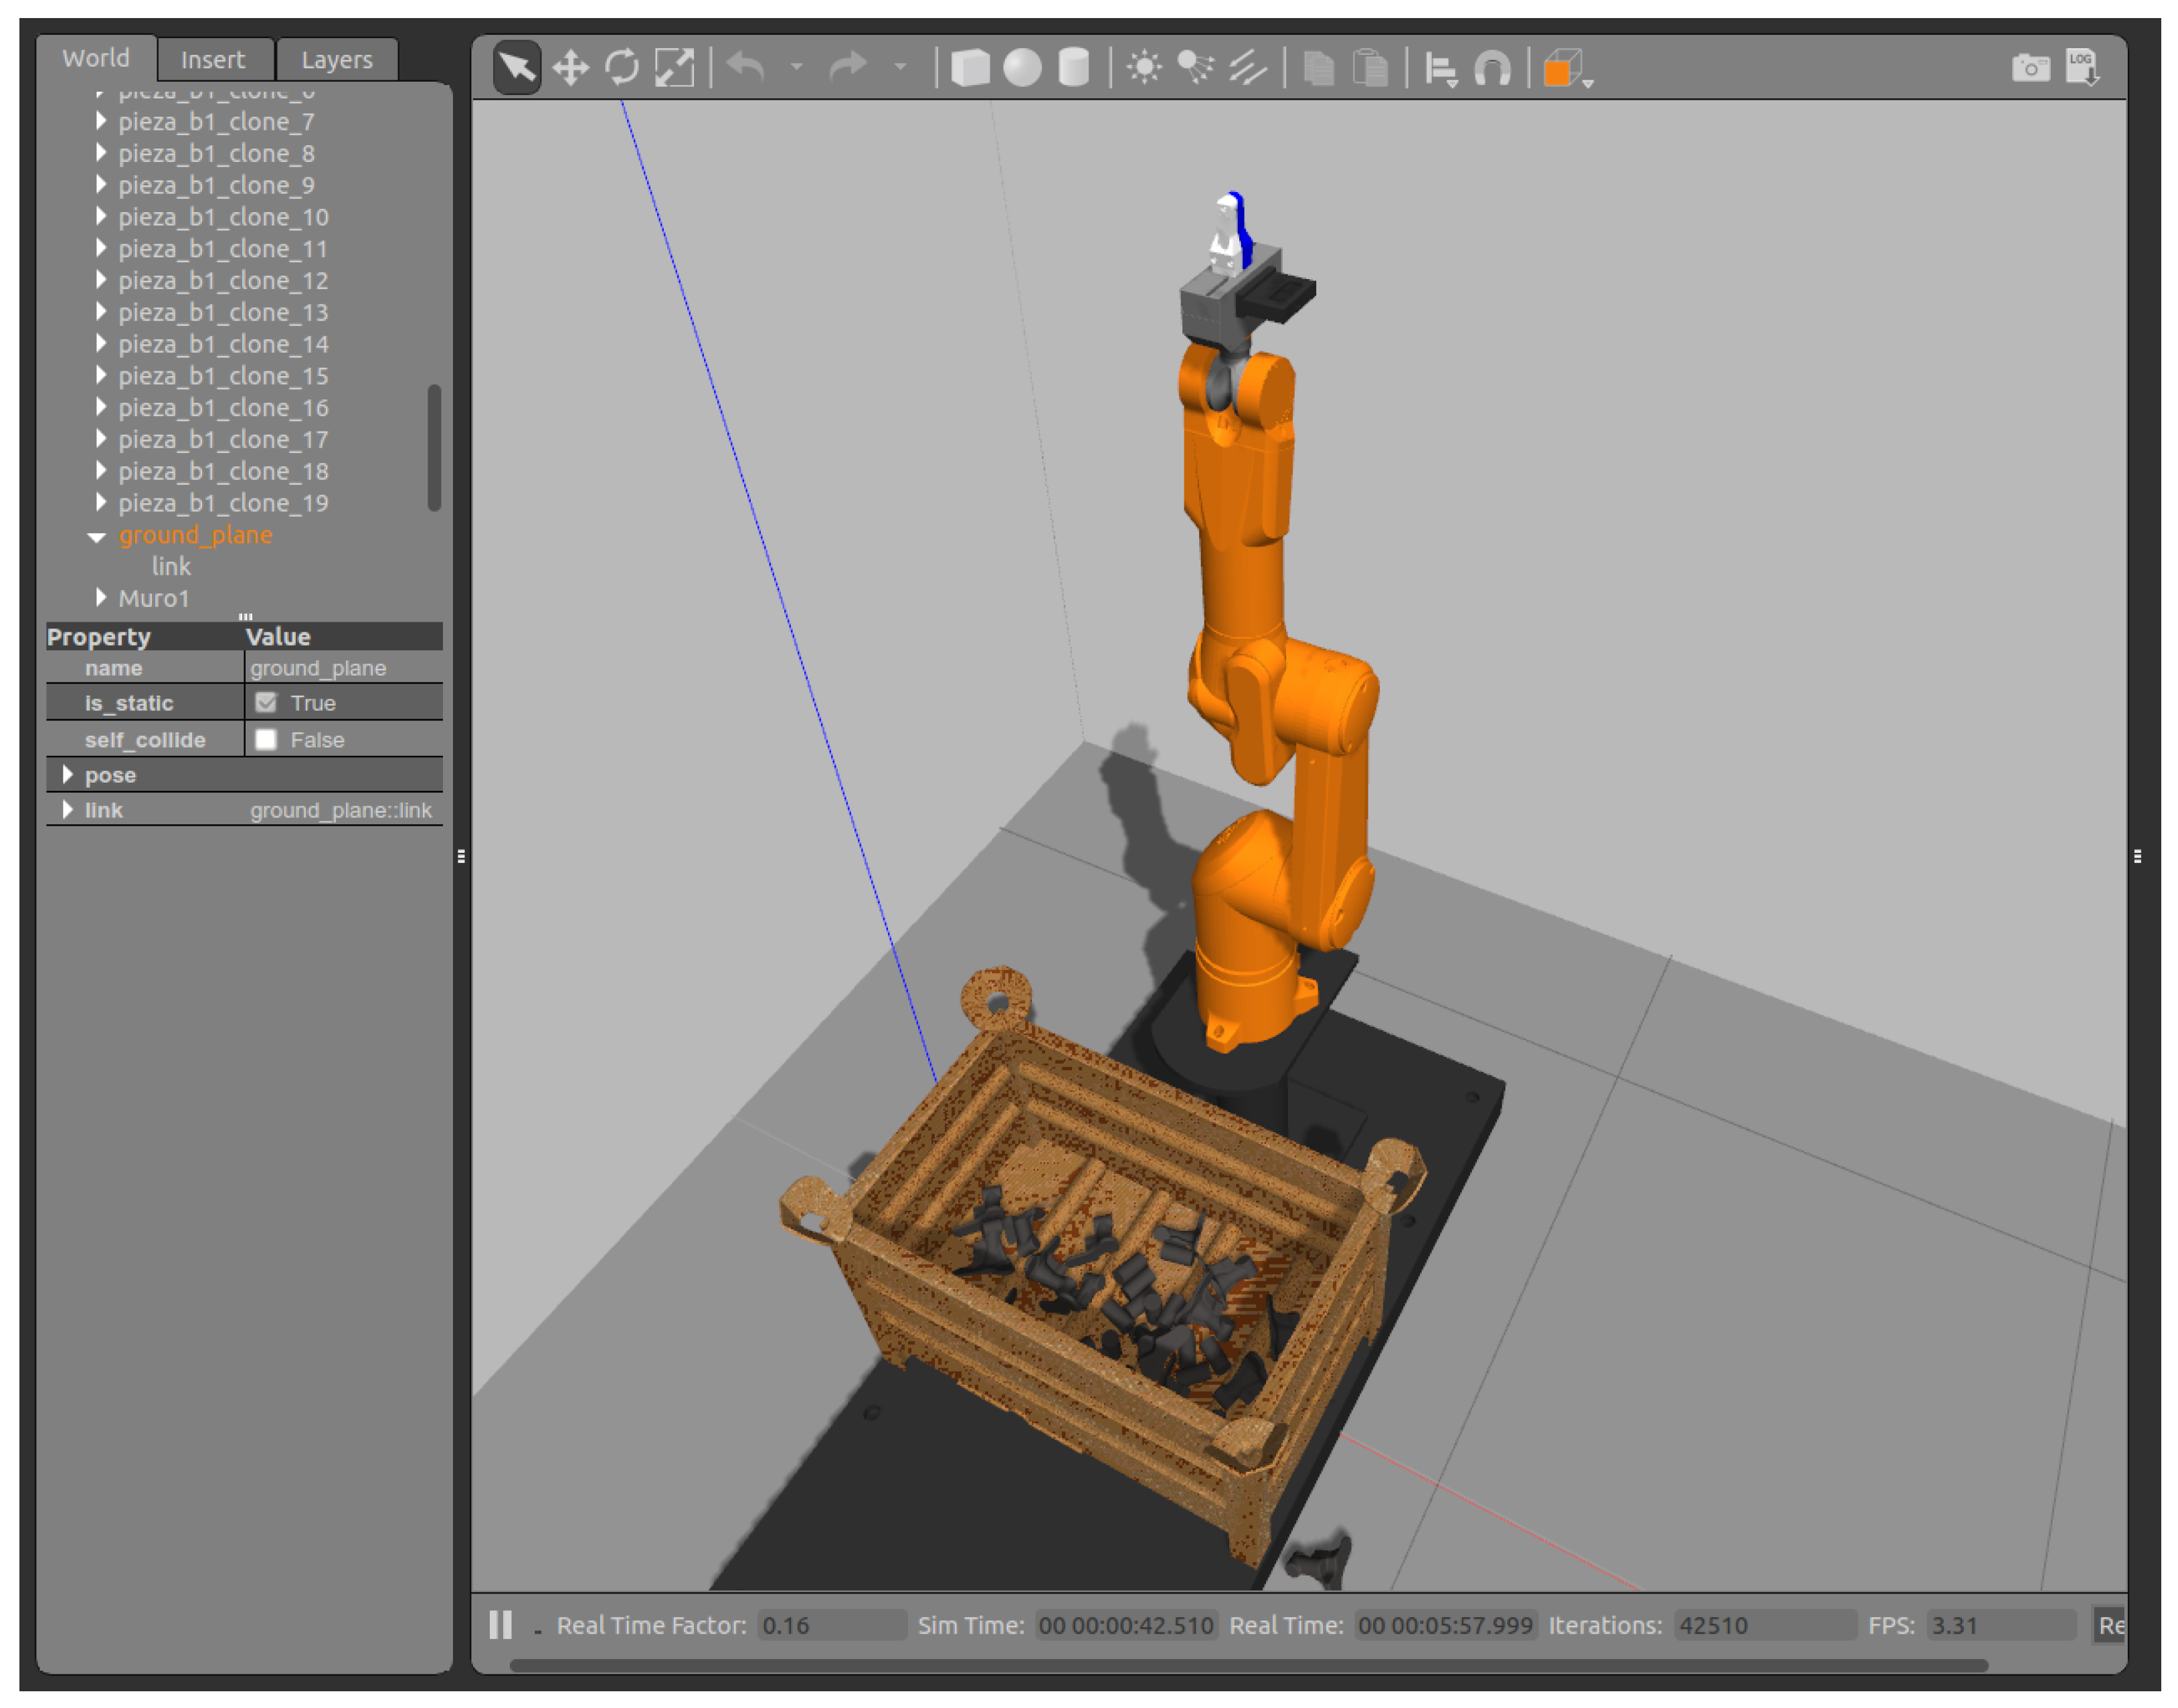This screenshot has height=1708, width=2178.
Task: Select pieza_b1_clone_12 in the tree
Action: point(223,280)
